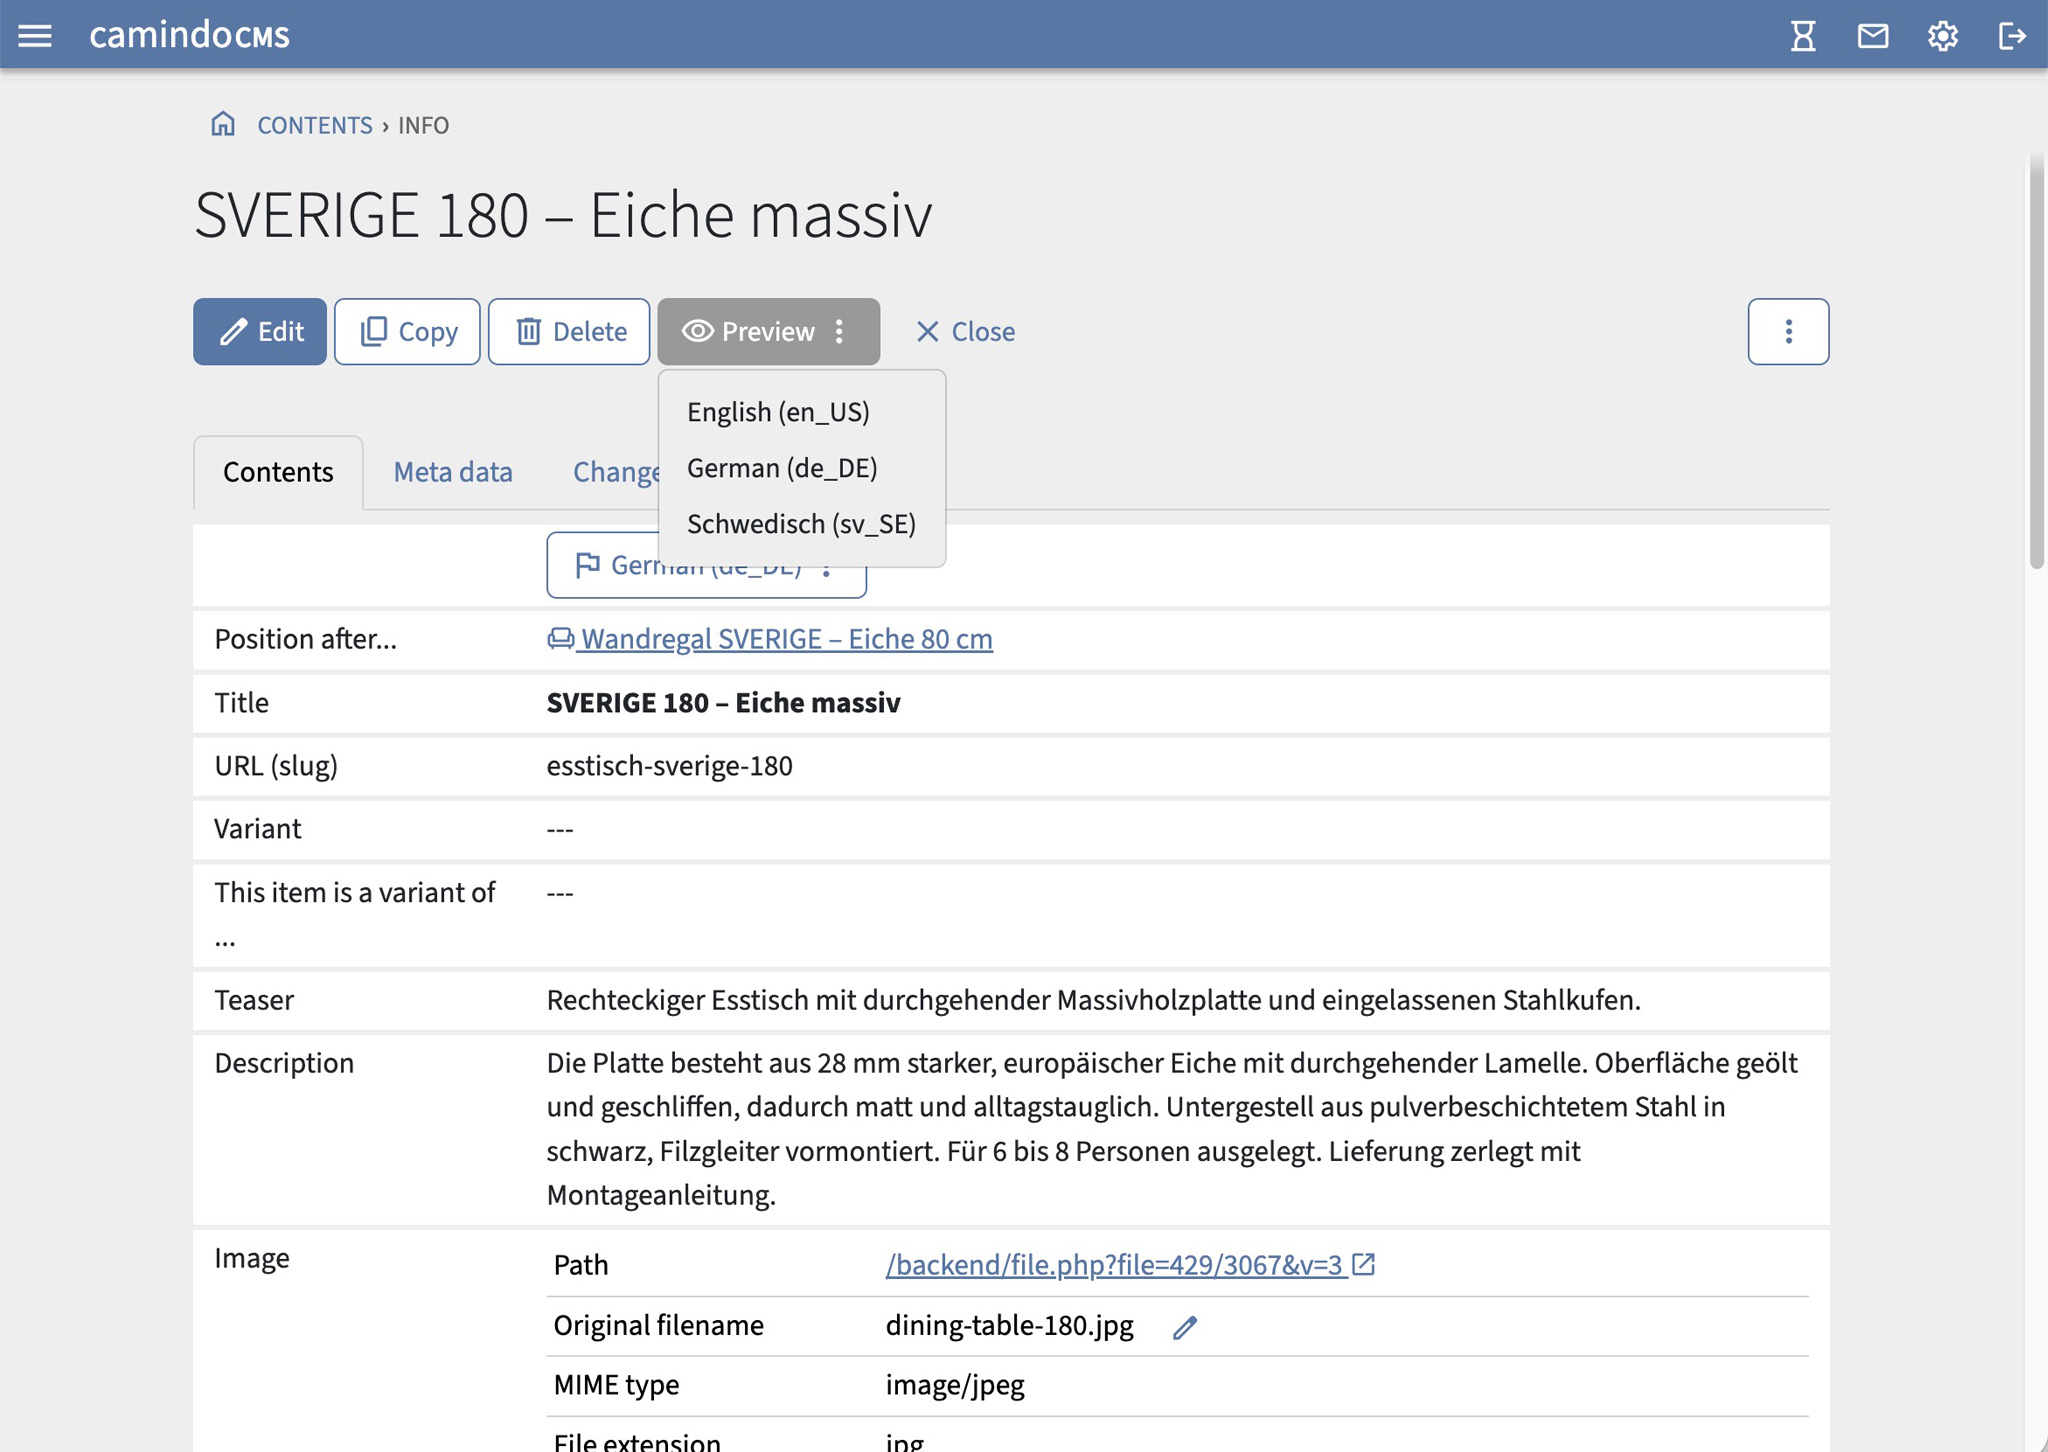Click the image/jpeg MIME type value
Viewport: 2048px width, 1452px height.
click(955, 1385)
